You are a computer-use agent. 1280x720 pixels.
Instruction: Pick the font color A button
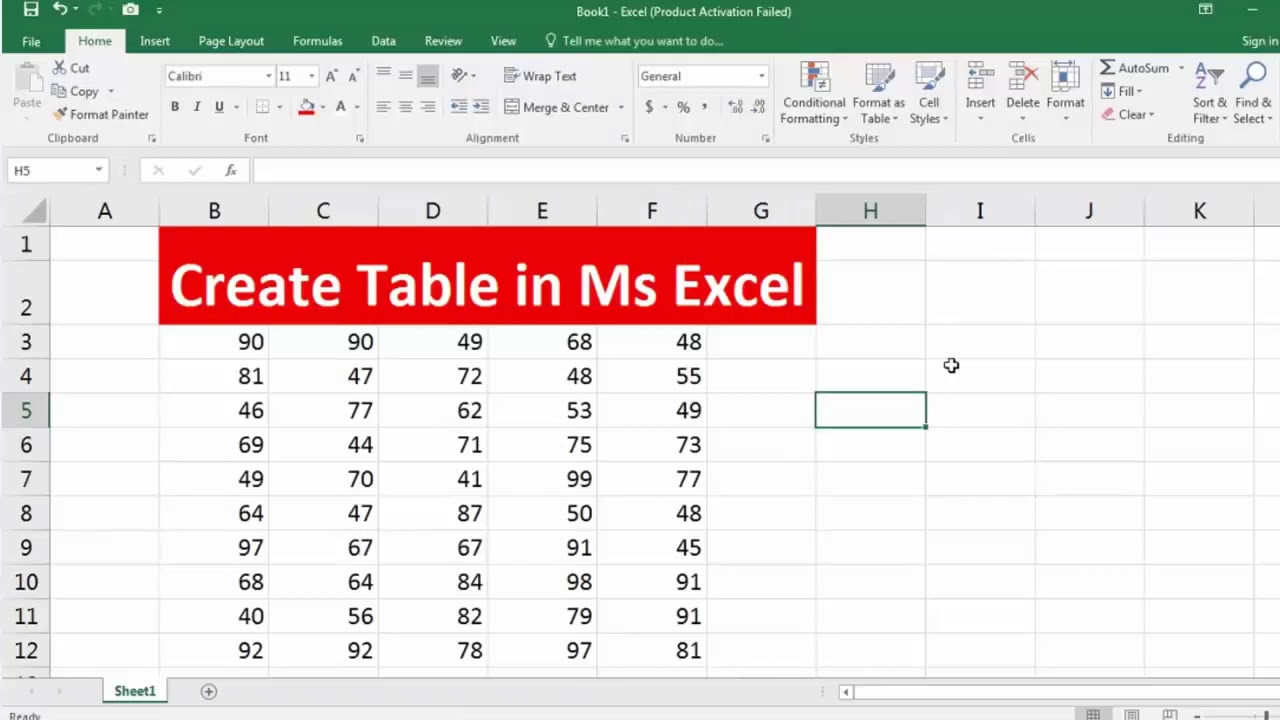tap(341, 107)
